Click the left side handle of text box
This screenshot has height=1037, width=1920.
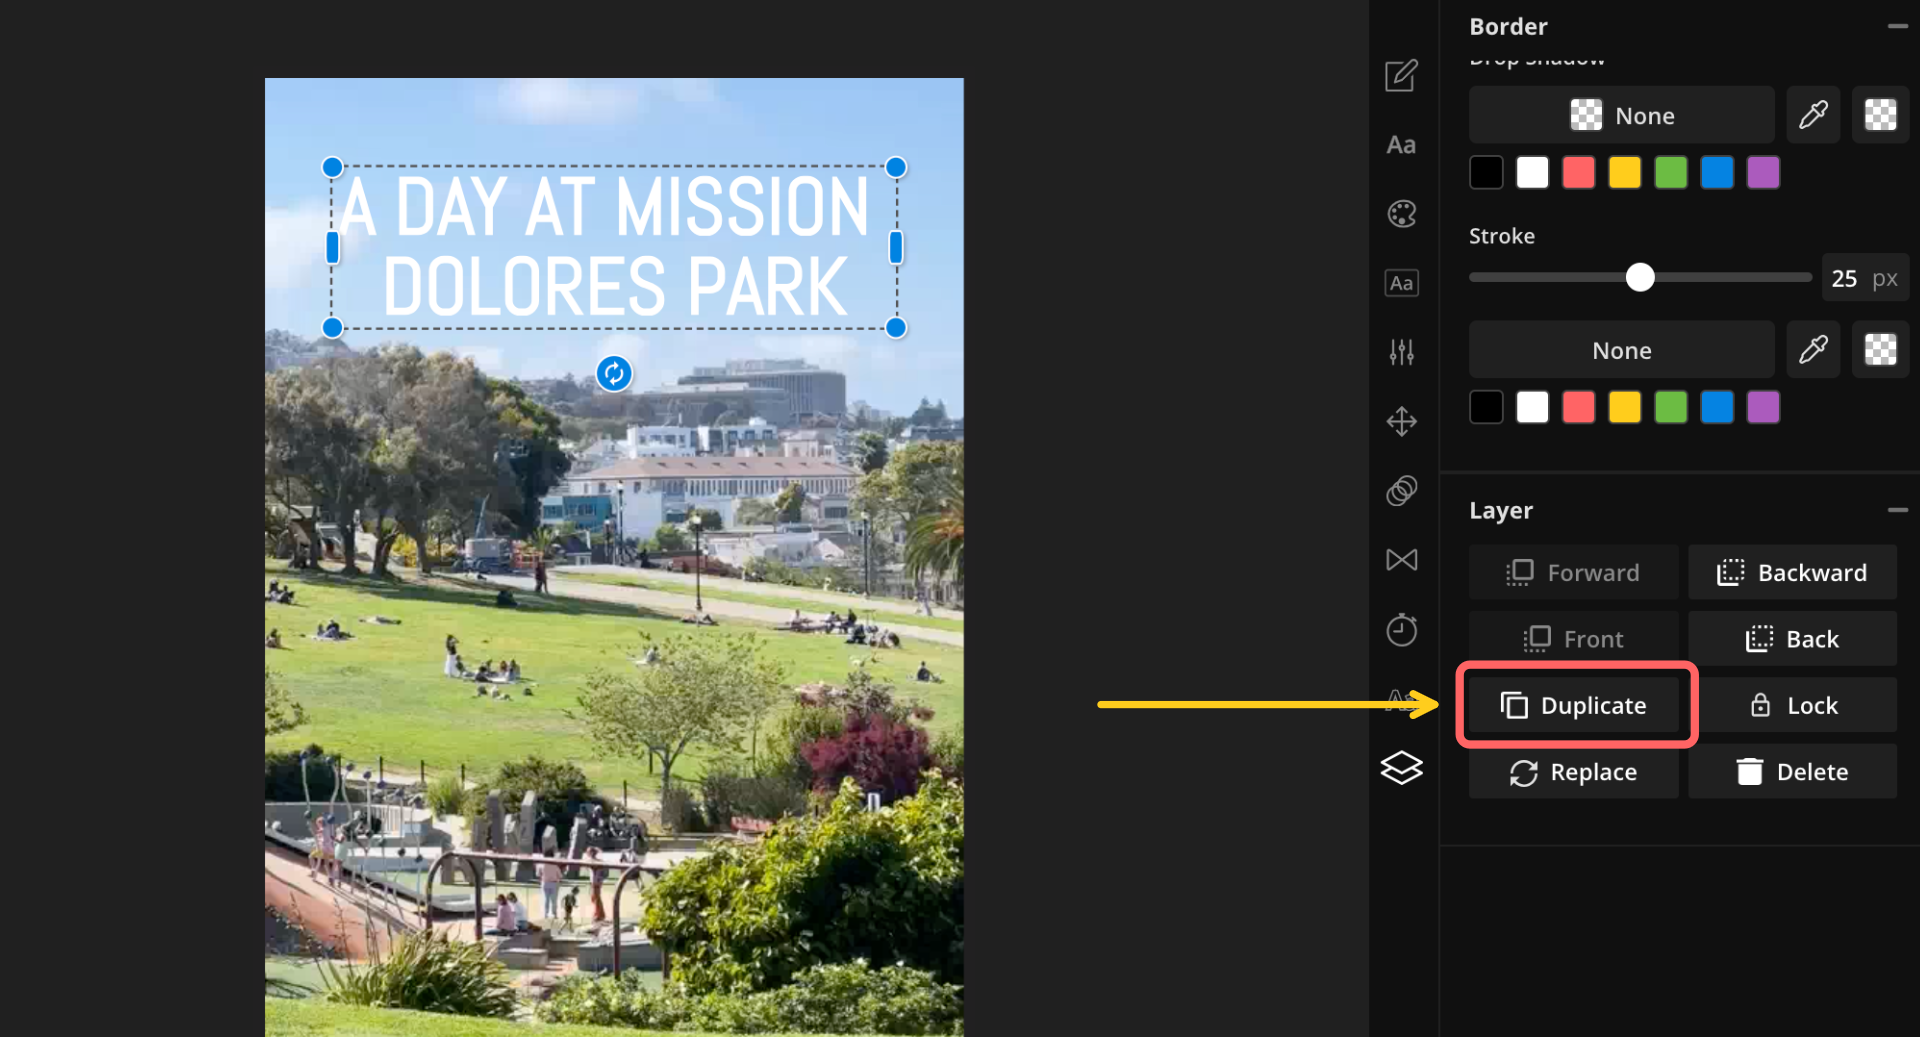pyautogui.click(x=332, y=247)
